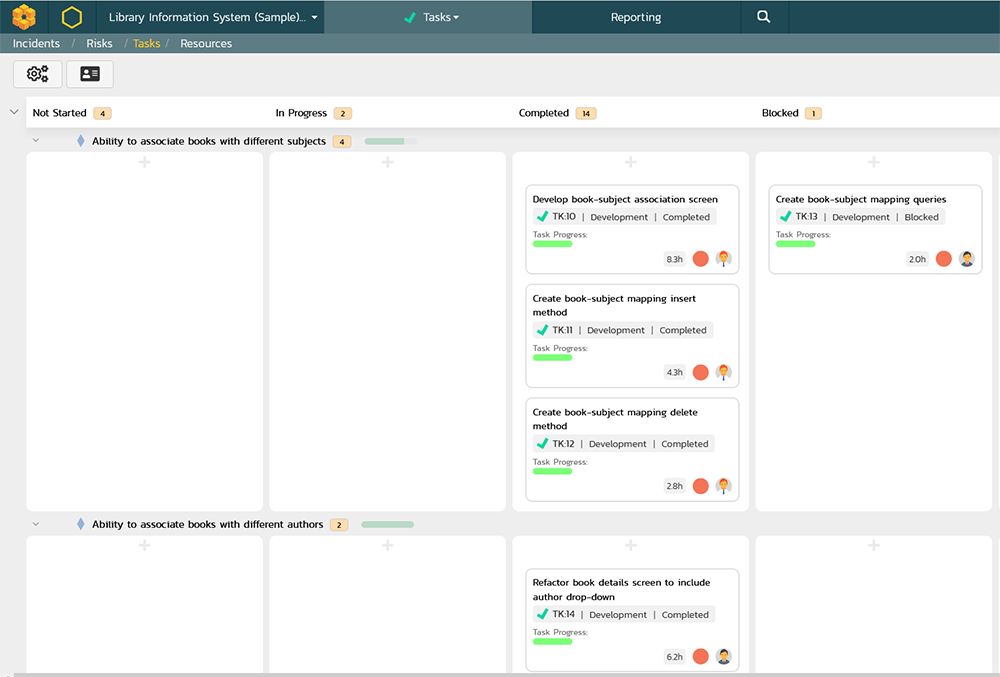
Task: Click add plus icon in first Blocked column
Action: (873, 162)
